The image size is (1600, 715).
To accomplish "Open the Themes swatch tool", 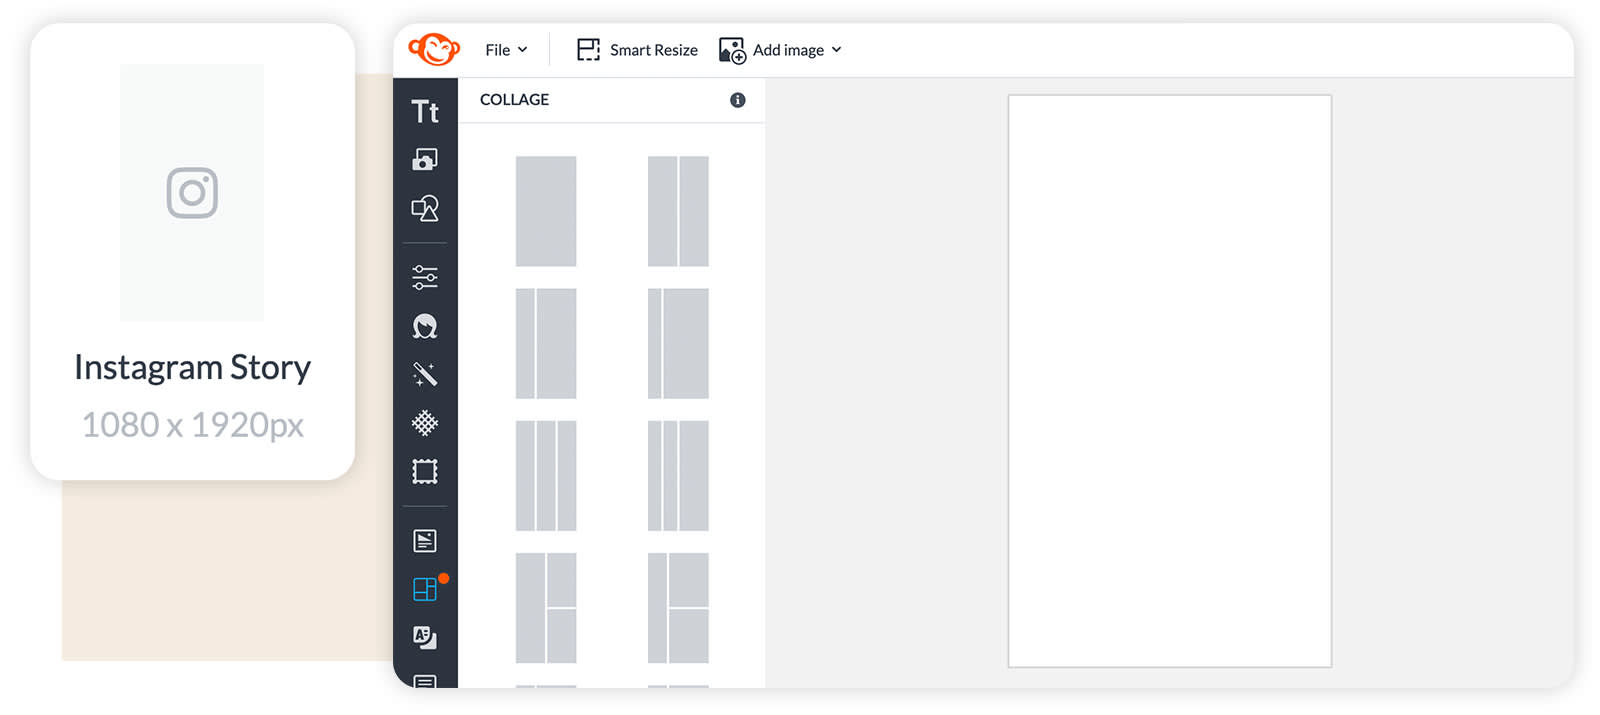I will [x=425, y=638].
